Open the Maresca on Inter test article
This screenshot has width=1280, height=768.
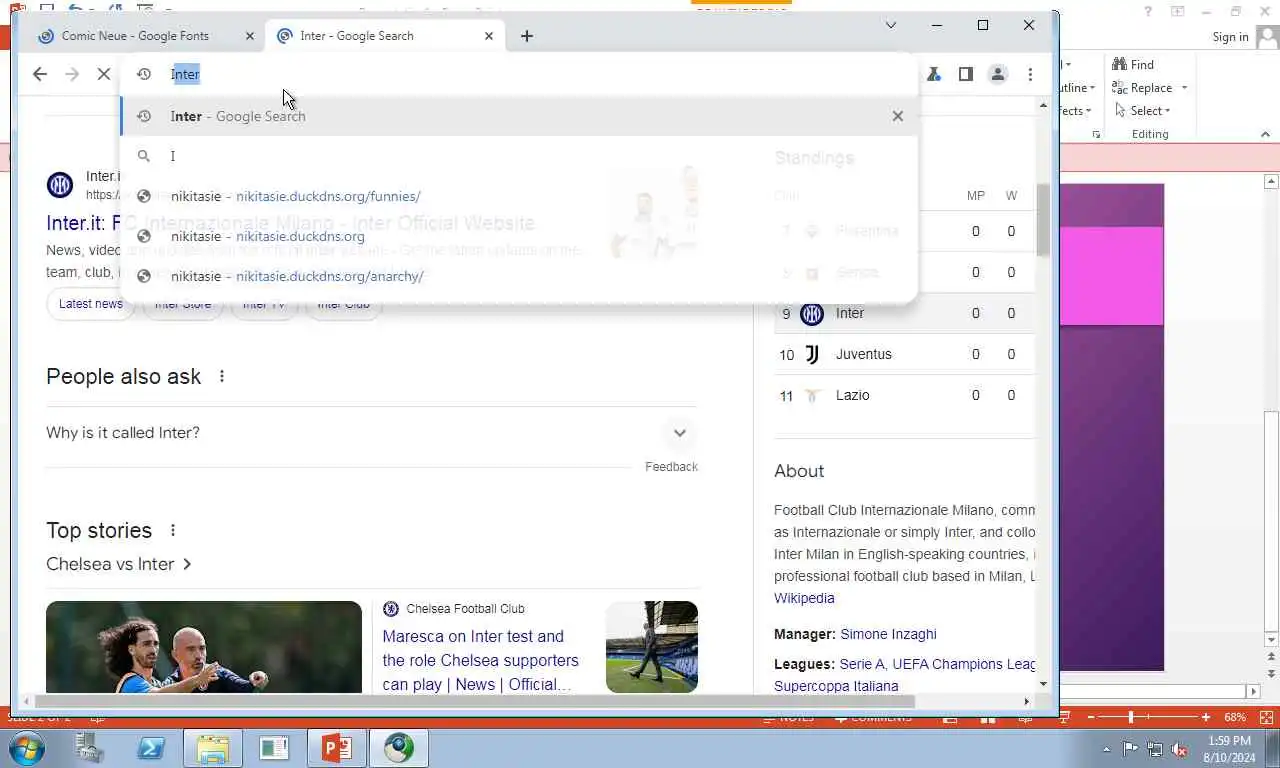[481, 660]
